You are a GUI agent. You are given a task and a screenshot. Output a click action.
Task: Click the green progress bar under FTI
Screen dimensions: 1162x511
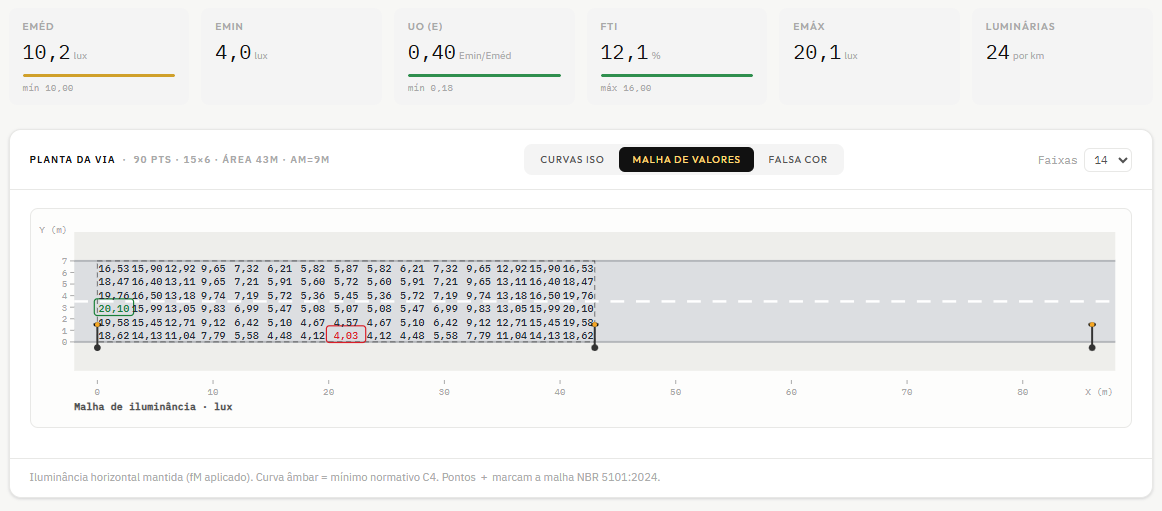click(x=677, y=76)
